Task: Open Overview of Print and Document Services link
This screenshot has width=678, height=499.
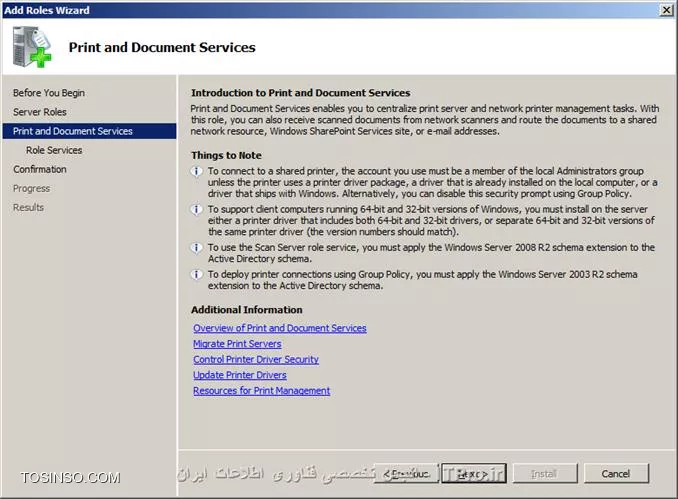Action: click(x=280, y=328)
